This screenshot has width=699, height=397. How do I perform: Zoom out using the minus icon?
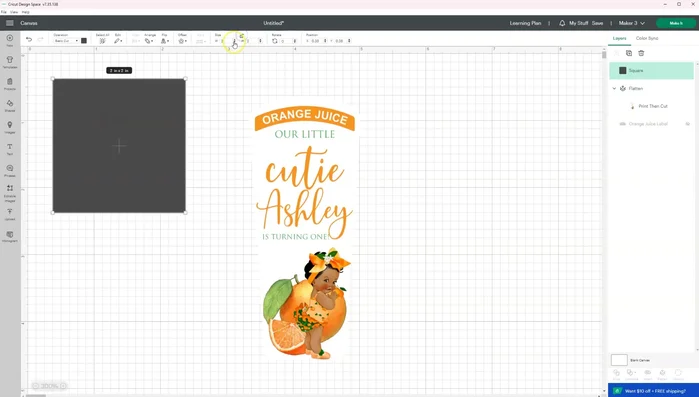[x=36, y=386]
